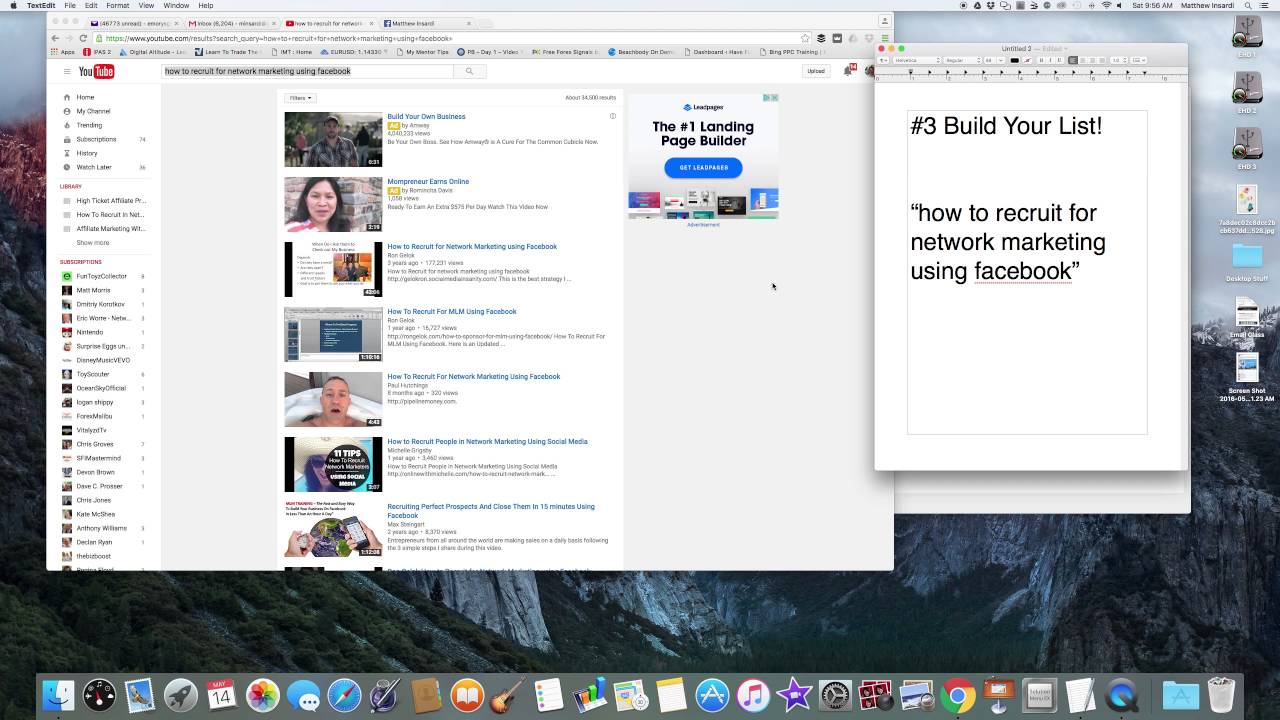This screenshot has width=1280, height=720.
Task: Open Spotlight search in the menu bar
Action: (x=1246, y=5)
